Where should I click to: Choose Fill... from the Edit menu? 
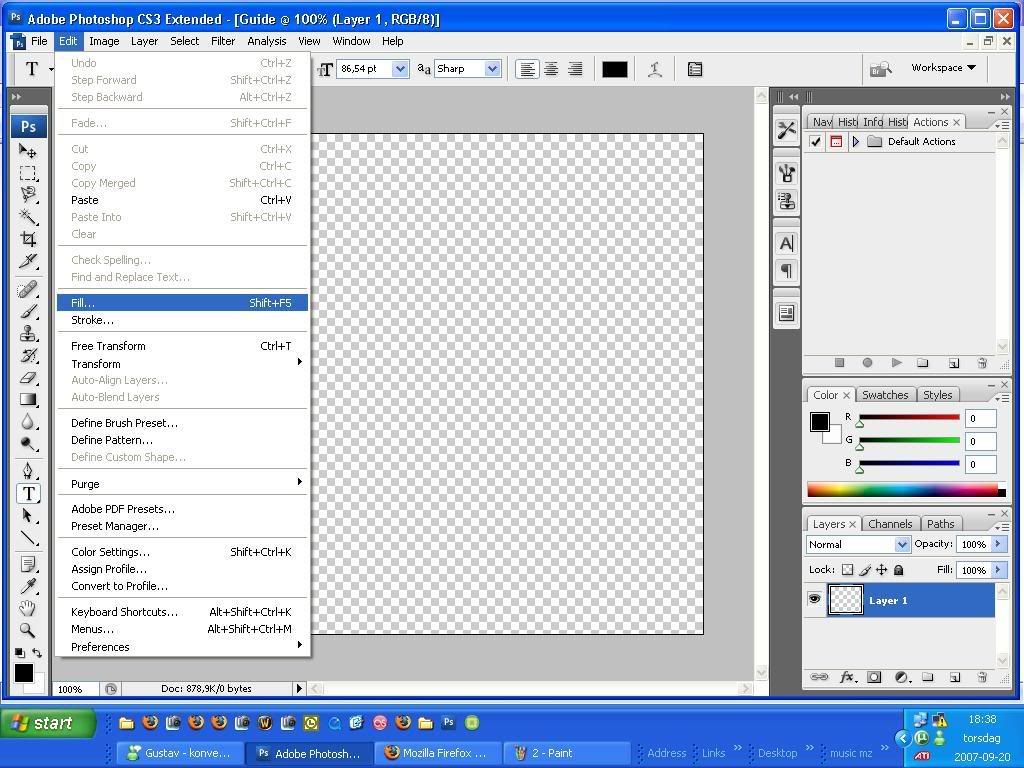coord(182,303)
